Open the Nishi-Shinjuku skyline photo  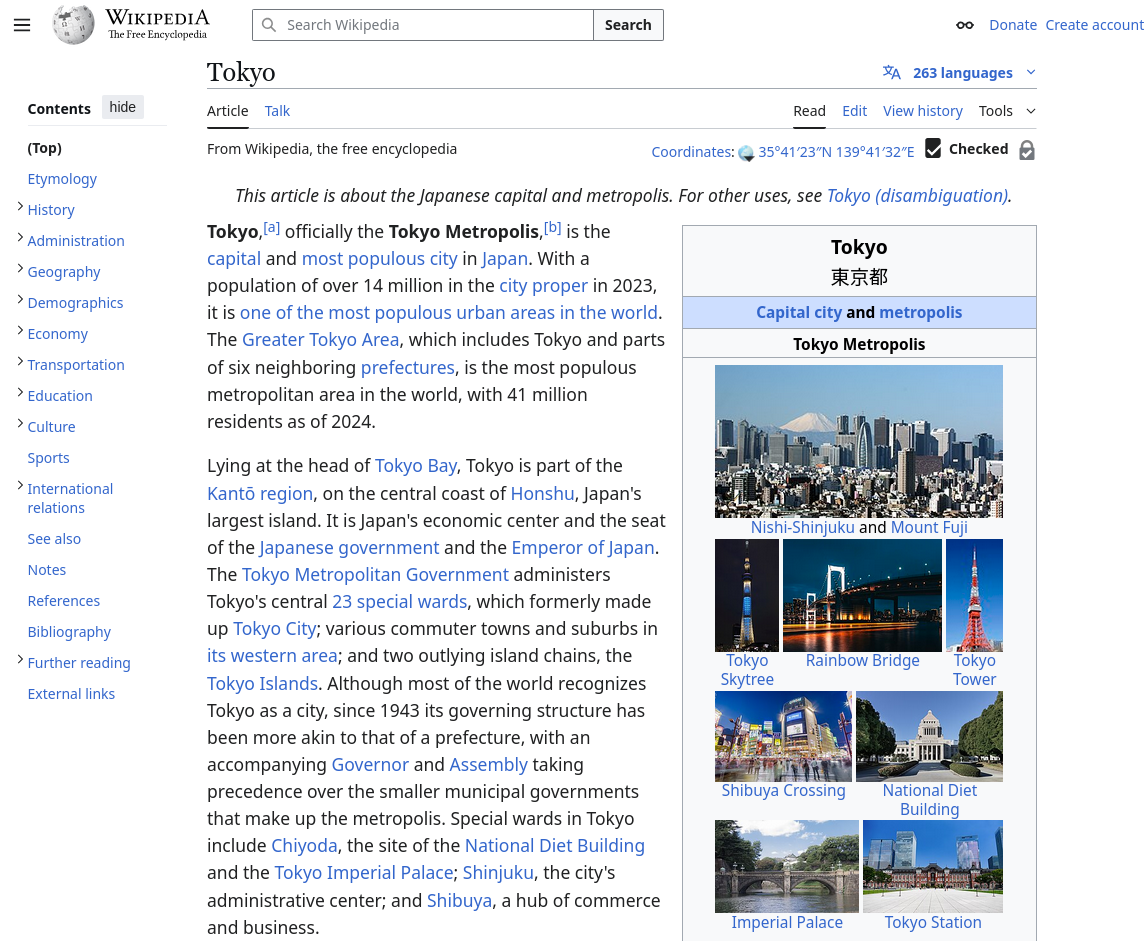pos(859,441)
